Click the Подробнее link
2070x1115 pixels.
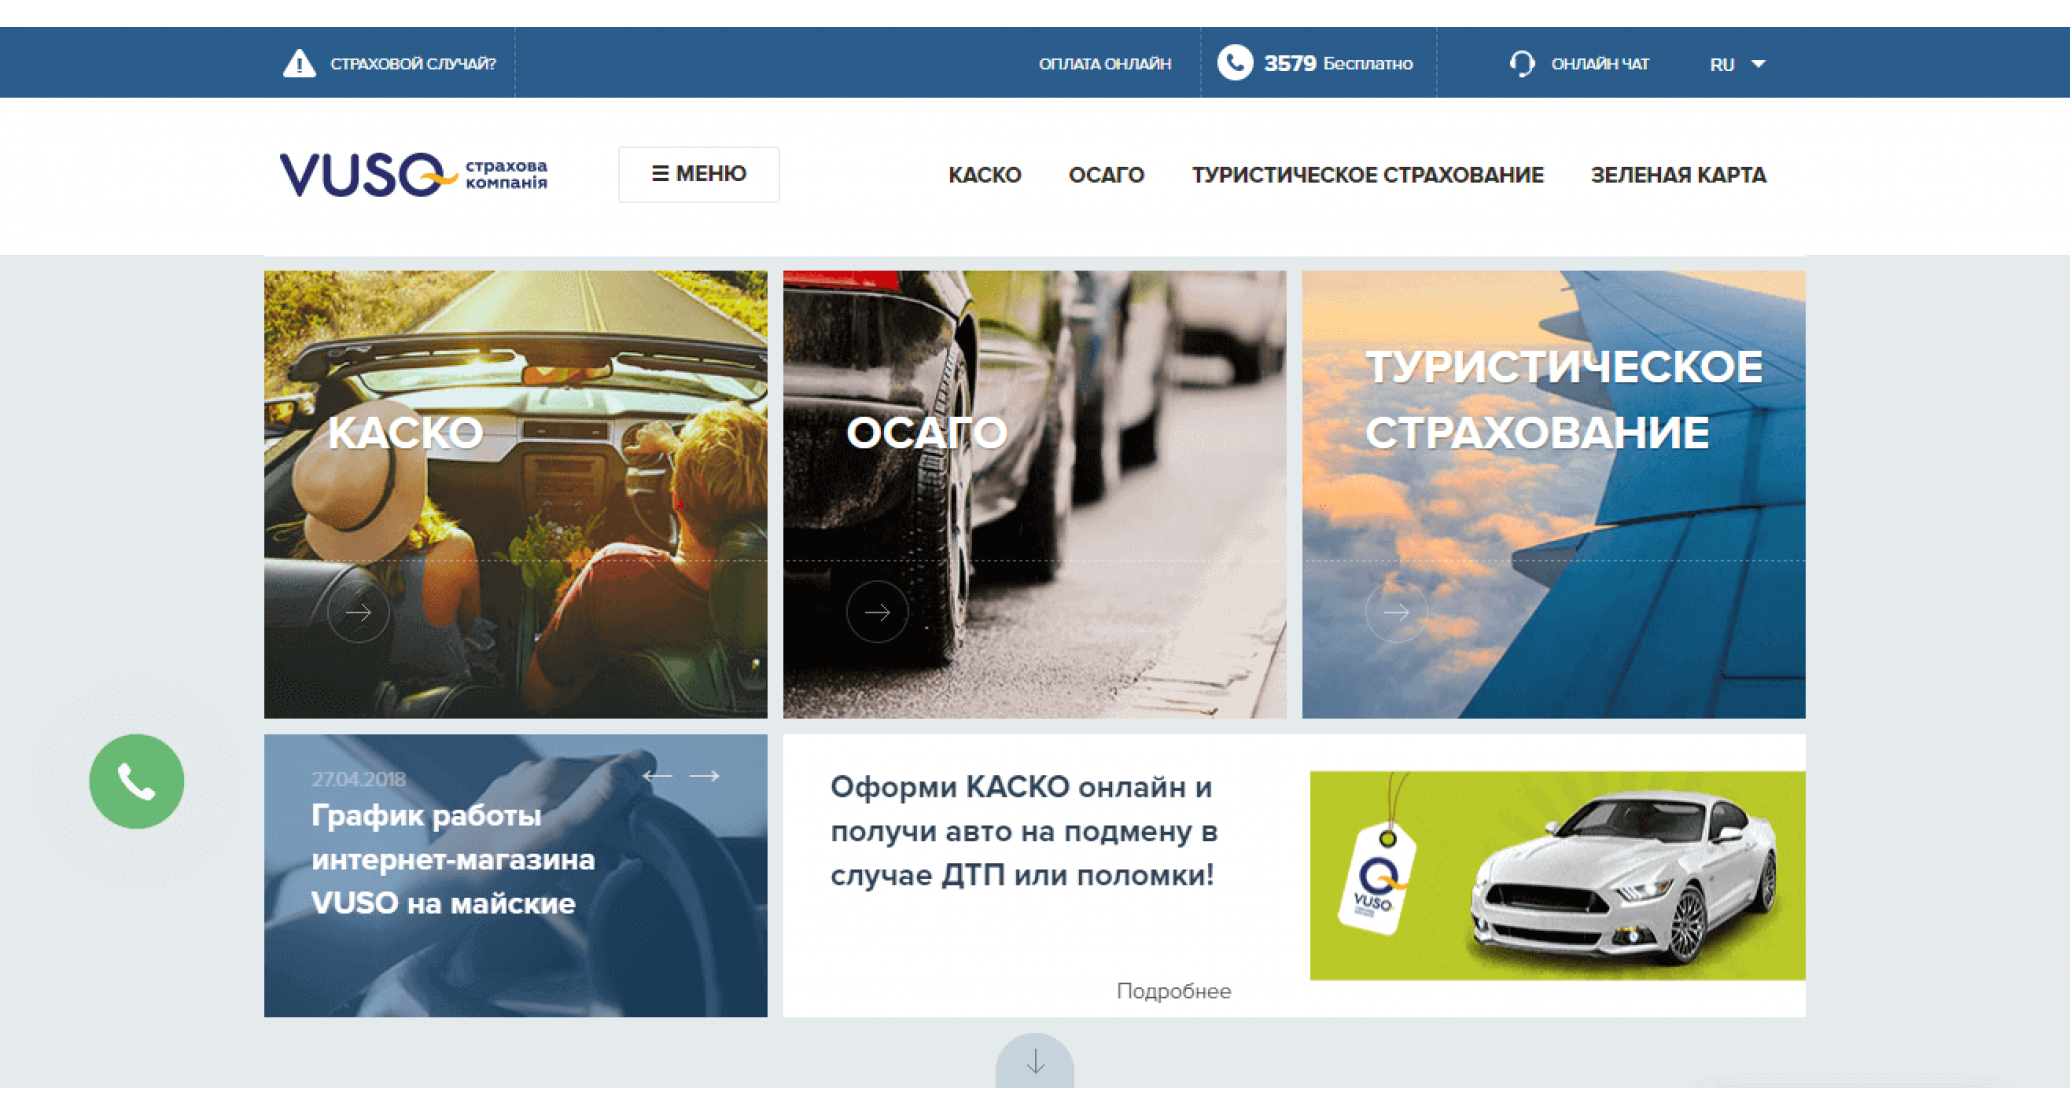pos(1173,991)
